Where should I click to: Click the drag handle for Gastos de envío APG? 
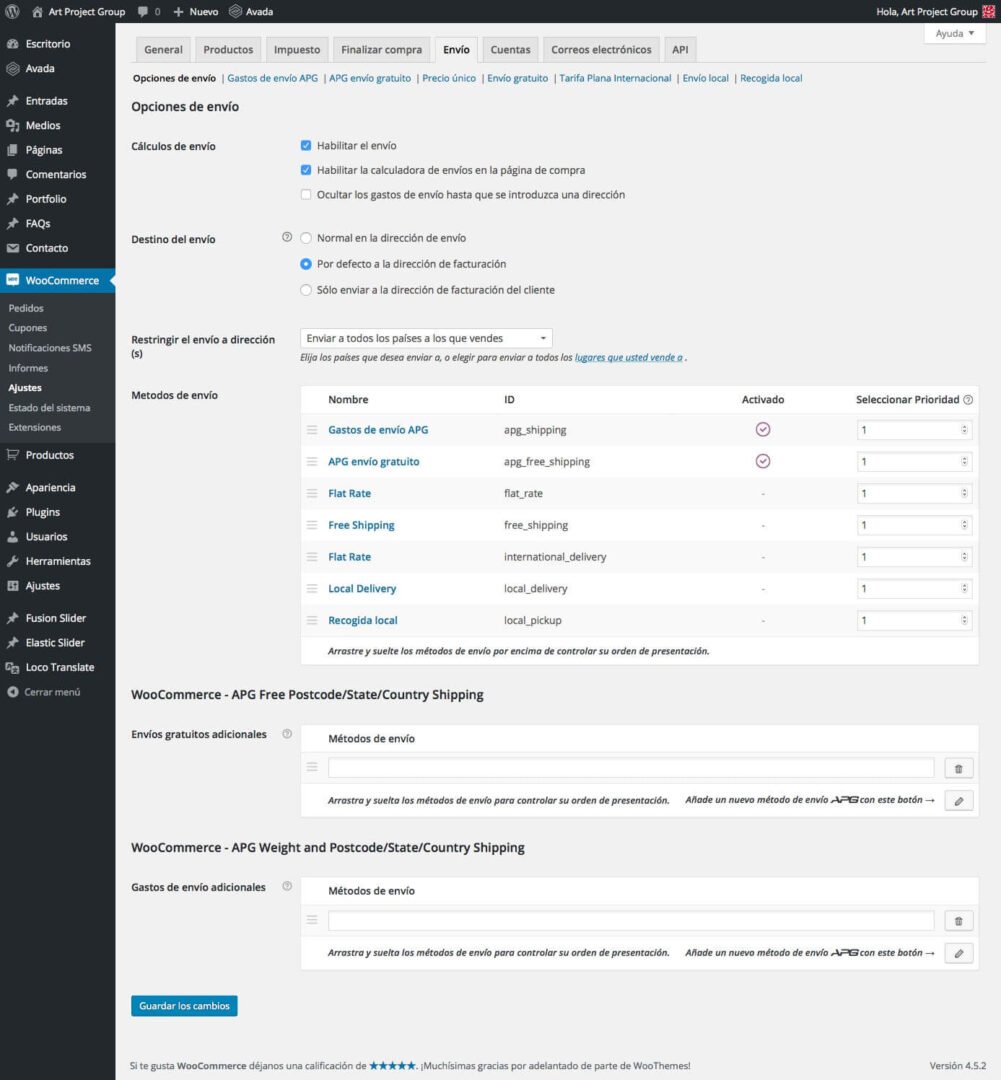(312, 430)
